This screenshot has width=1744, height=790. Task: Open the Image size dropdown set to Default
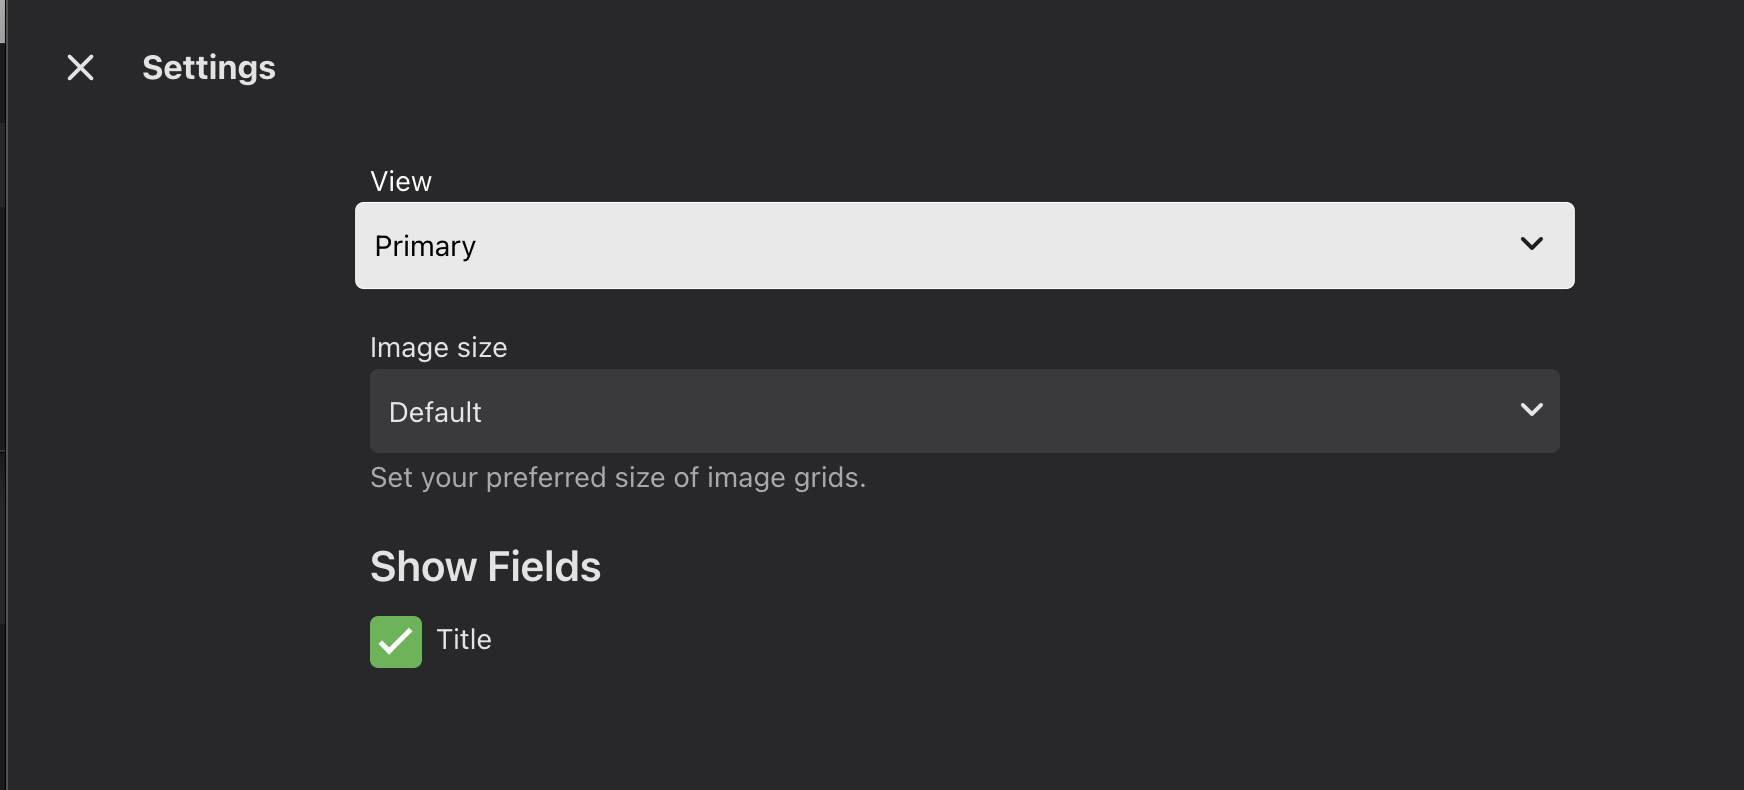click(x=964, y=411)
